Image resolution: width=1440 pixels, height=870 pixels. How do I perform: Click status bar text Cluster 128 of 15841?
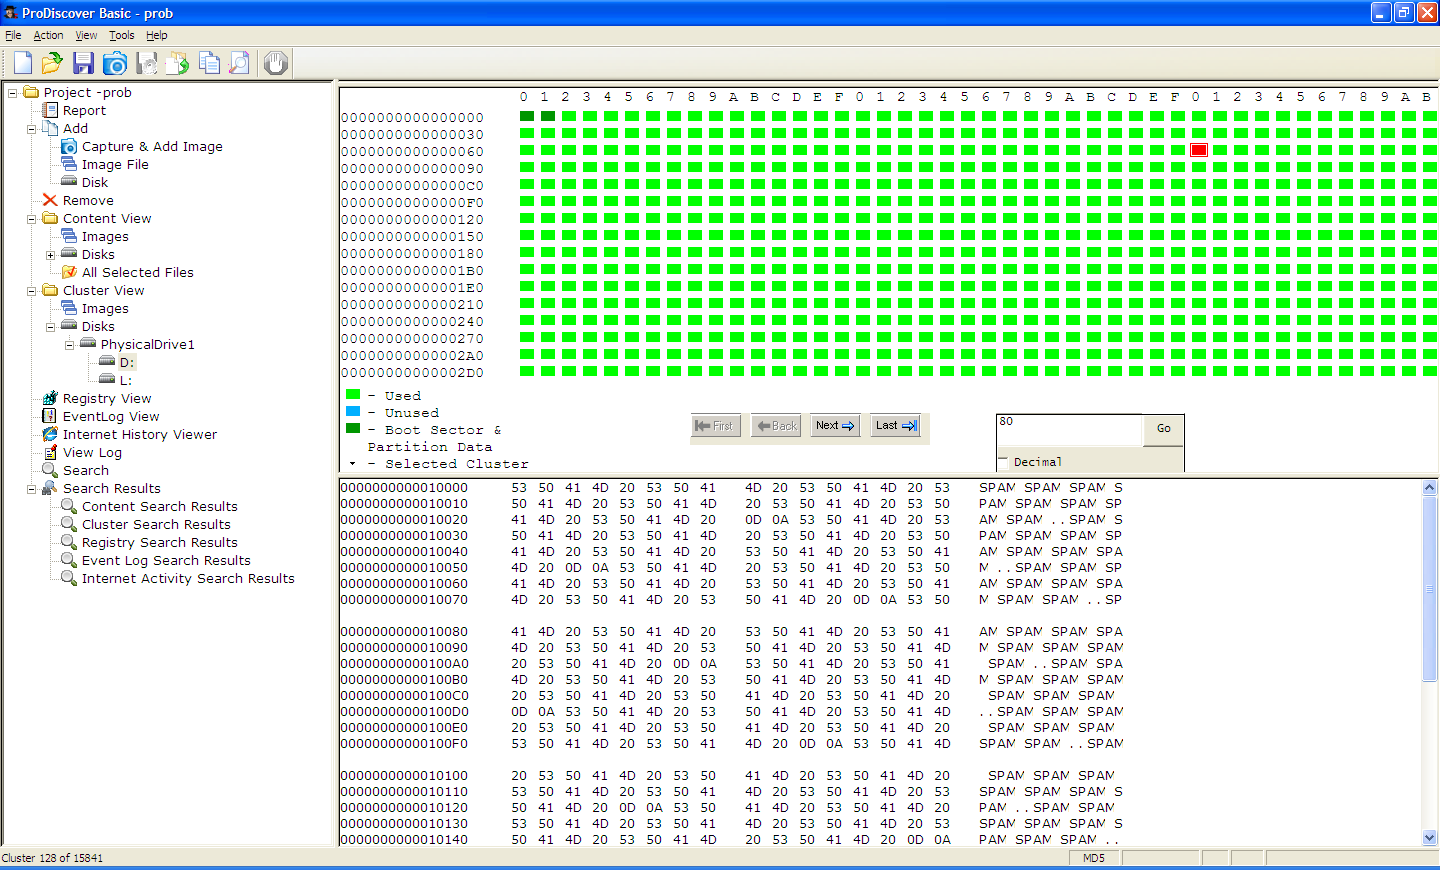tap(52, 858)
